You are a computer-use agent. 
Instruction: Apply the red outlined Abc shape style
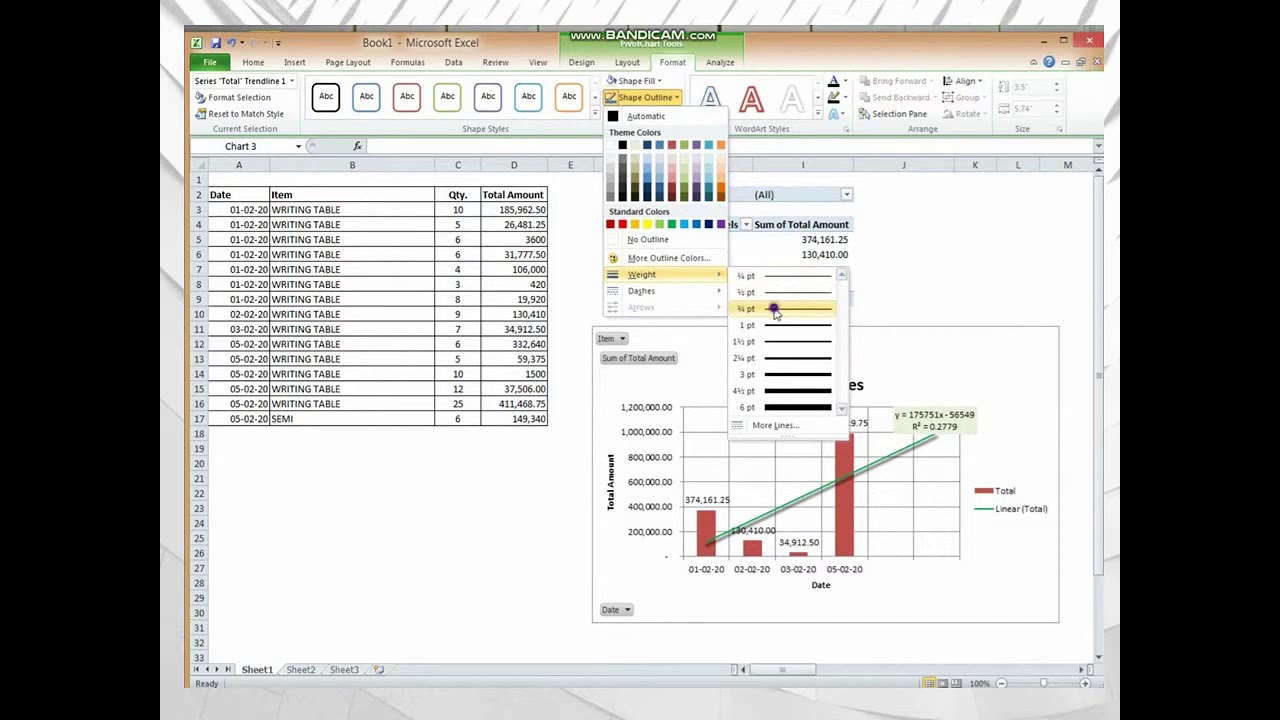pyautogui.click(x=407, y=96)
